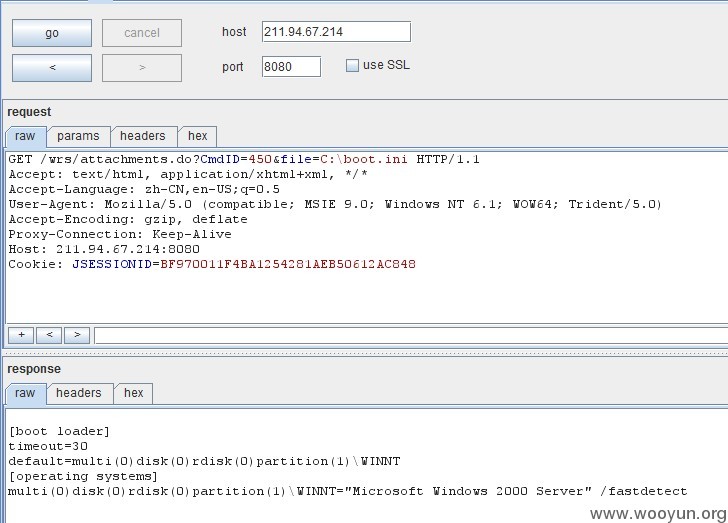
Task: Click the + button beside the search bar
Action: 21,335
